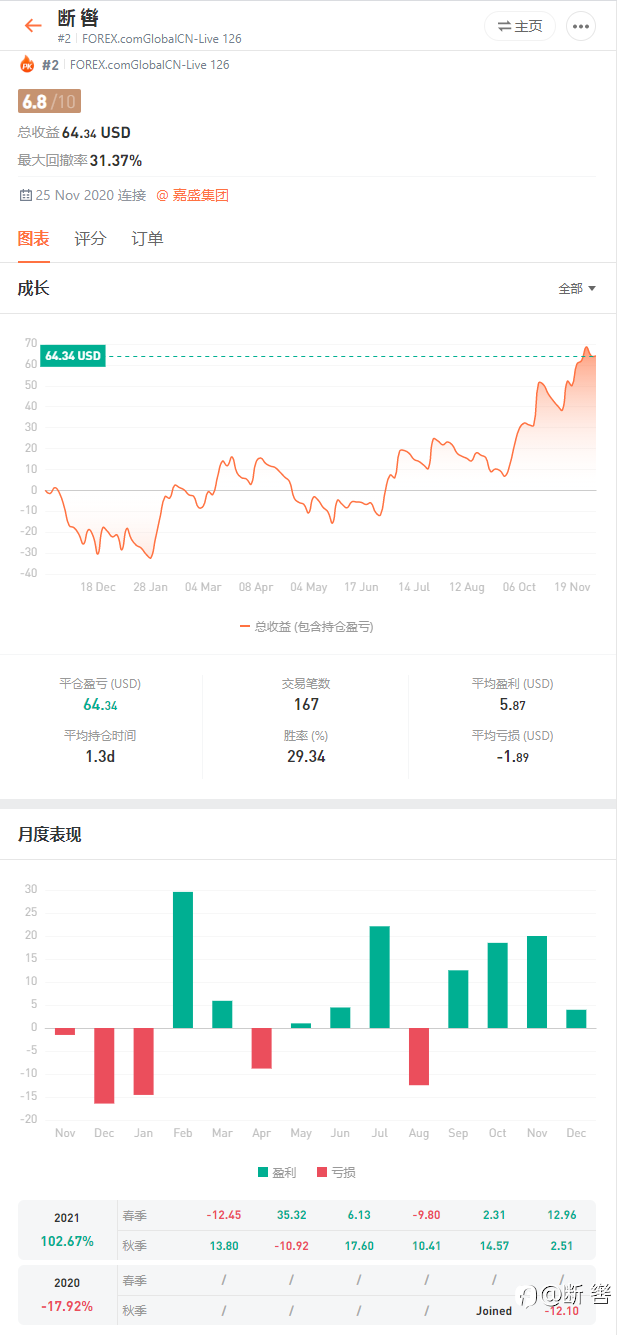Go back using the orange arrow
Image resolution: width=617 pixels, height=1335 pixels.
click(33, 26)
